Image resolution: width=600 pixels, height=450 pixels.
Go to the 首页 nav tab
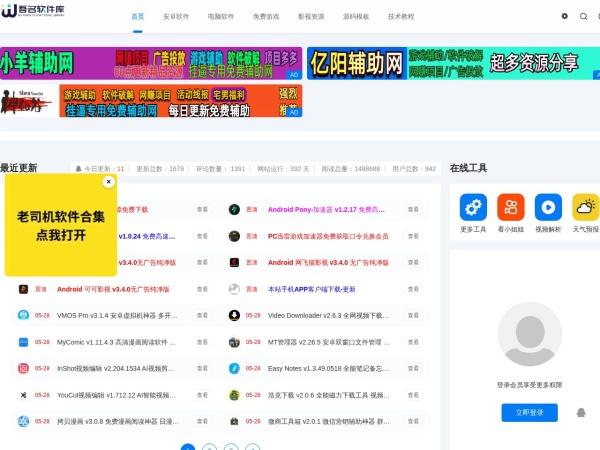pyautogui.click(x=138, y=16)
